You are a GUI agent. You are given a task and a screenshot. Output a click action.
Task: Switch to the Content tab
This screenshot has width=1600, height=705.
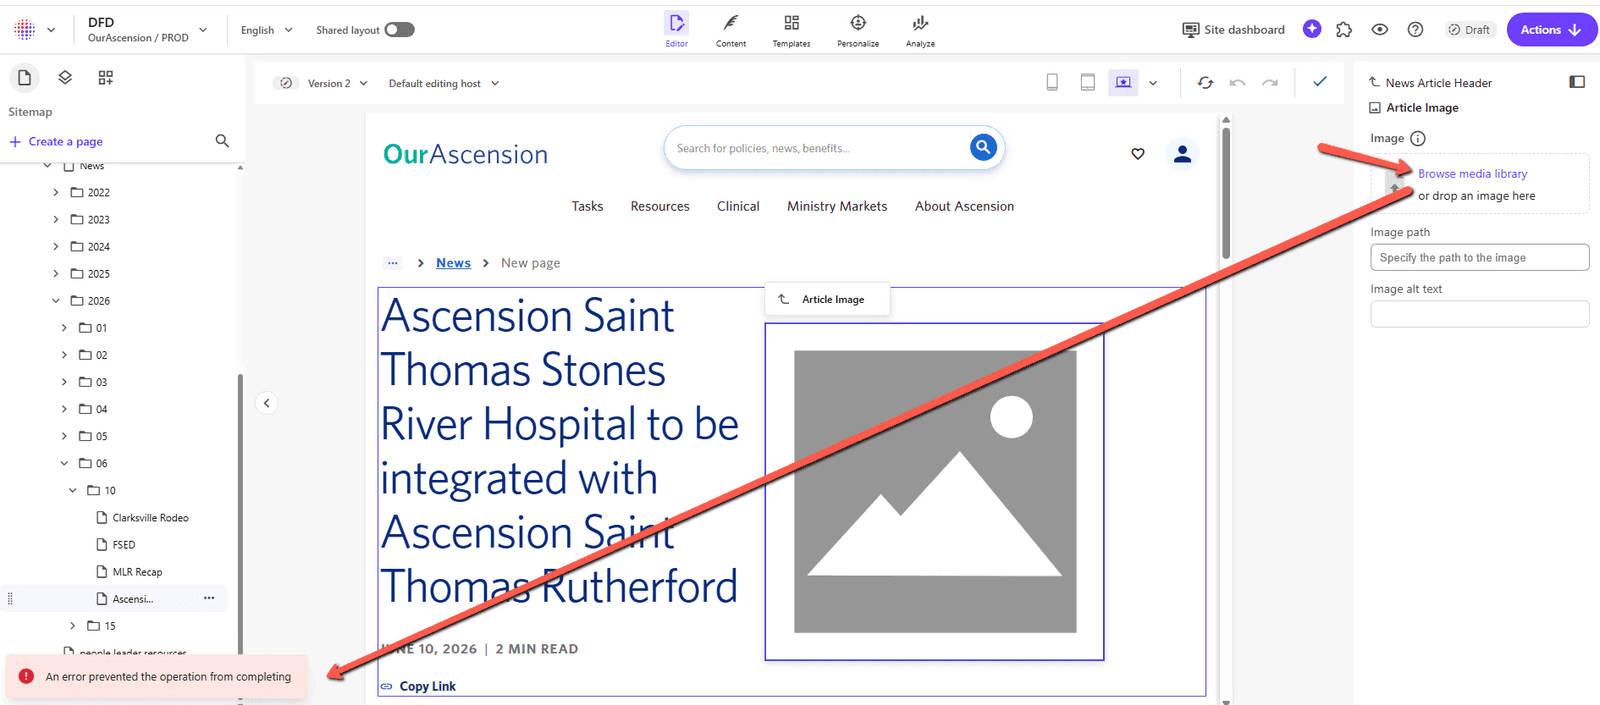(731, 30)
